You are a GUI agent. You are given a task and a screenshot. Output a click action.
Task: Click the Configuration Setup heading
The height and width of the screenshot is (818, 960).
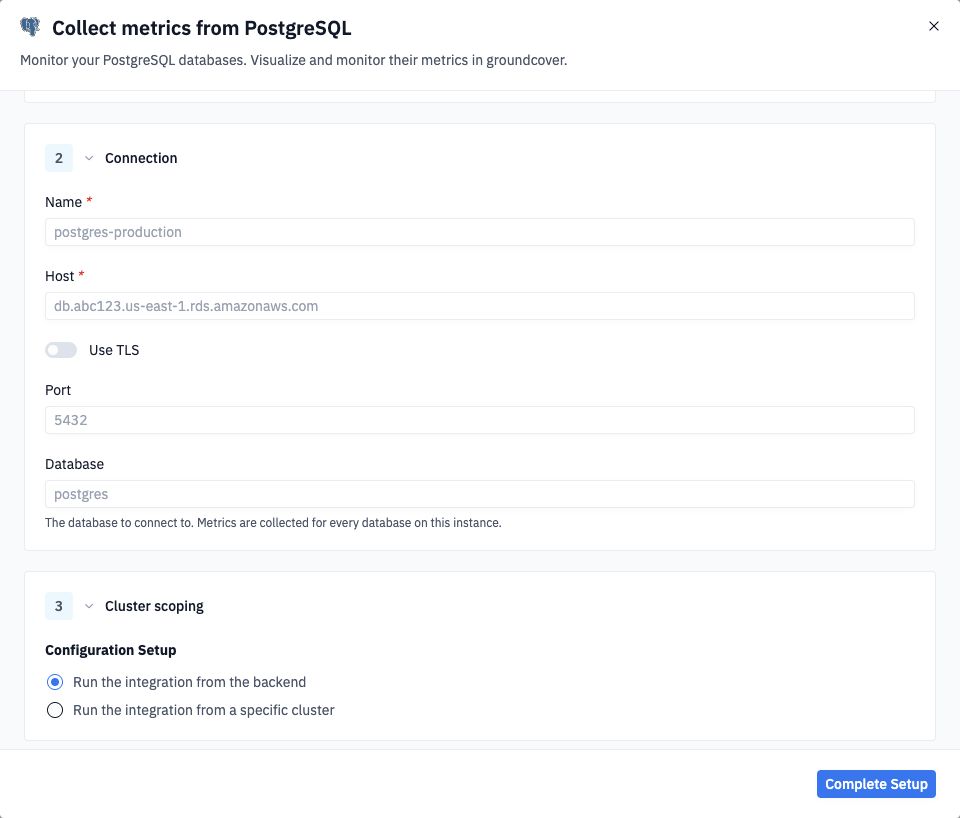coord(111,650)
